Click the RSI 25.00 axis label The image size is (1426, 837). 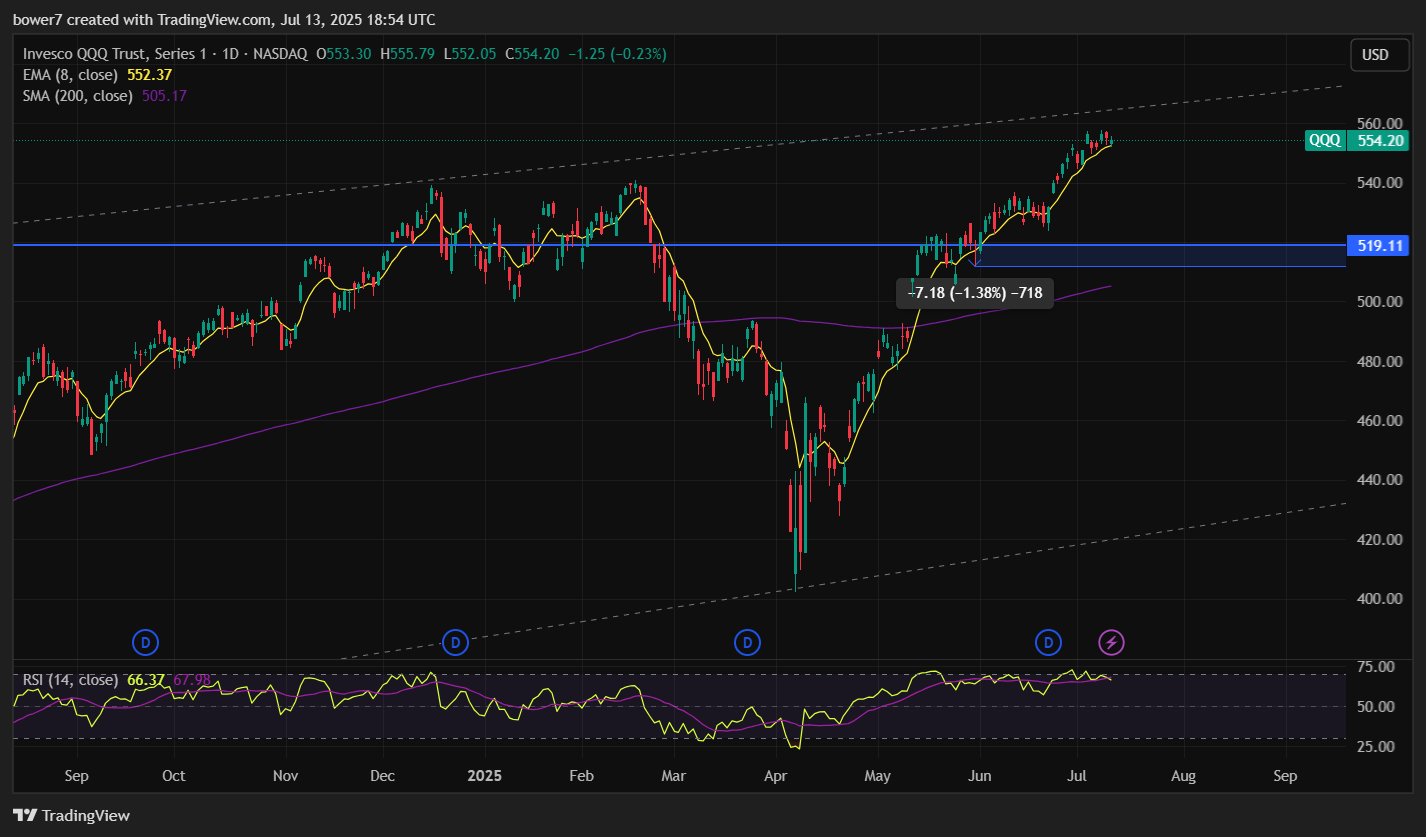pos(1377,747)
